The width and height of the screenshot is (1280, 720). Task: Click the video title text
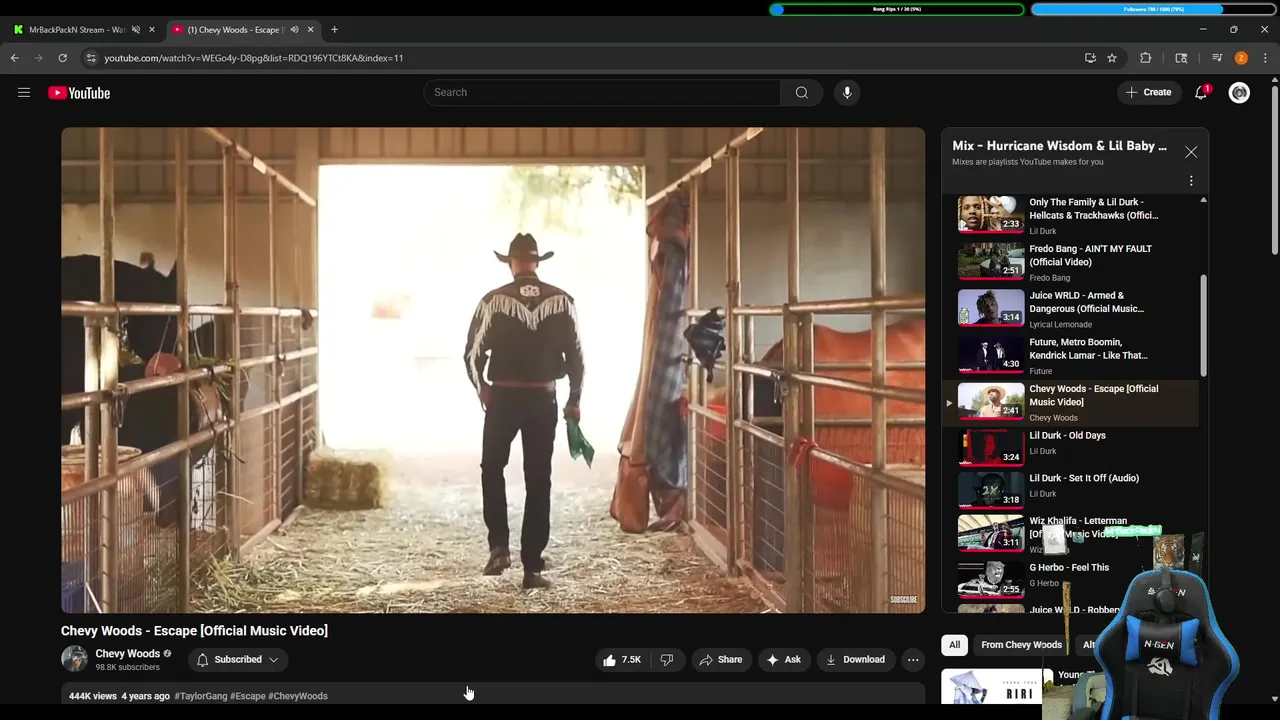[x=194, y=631]
